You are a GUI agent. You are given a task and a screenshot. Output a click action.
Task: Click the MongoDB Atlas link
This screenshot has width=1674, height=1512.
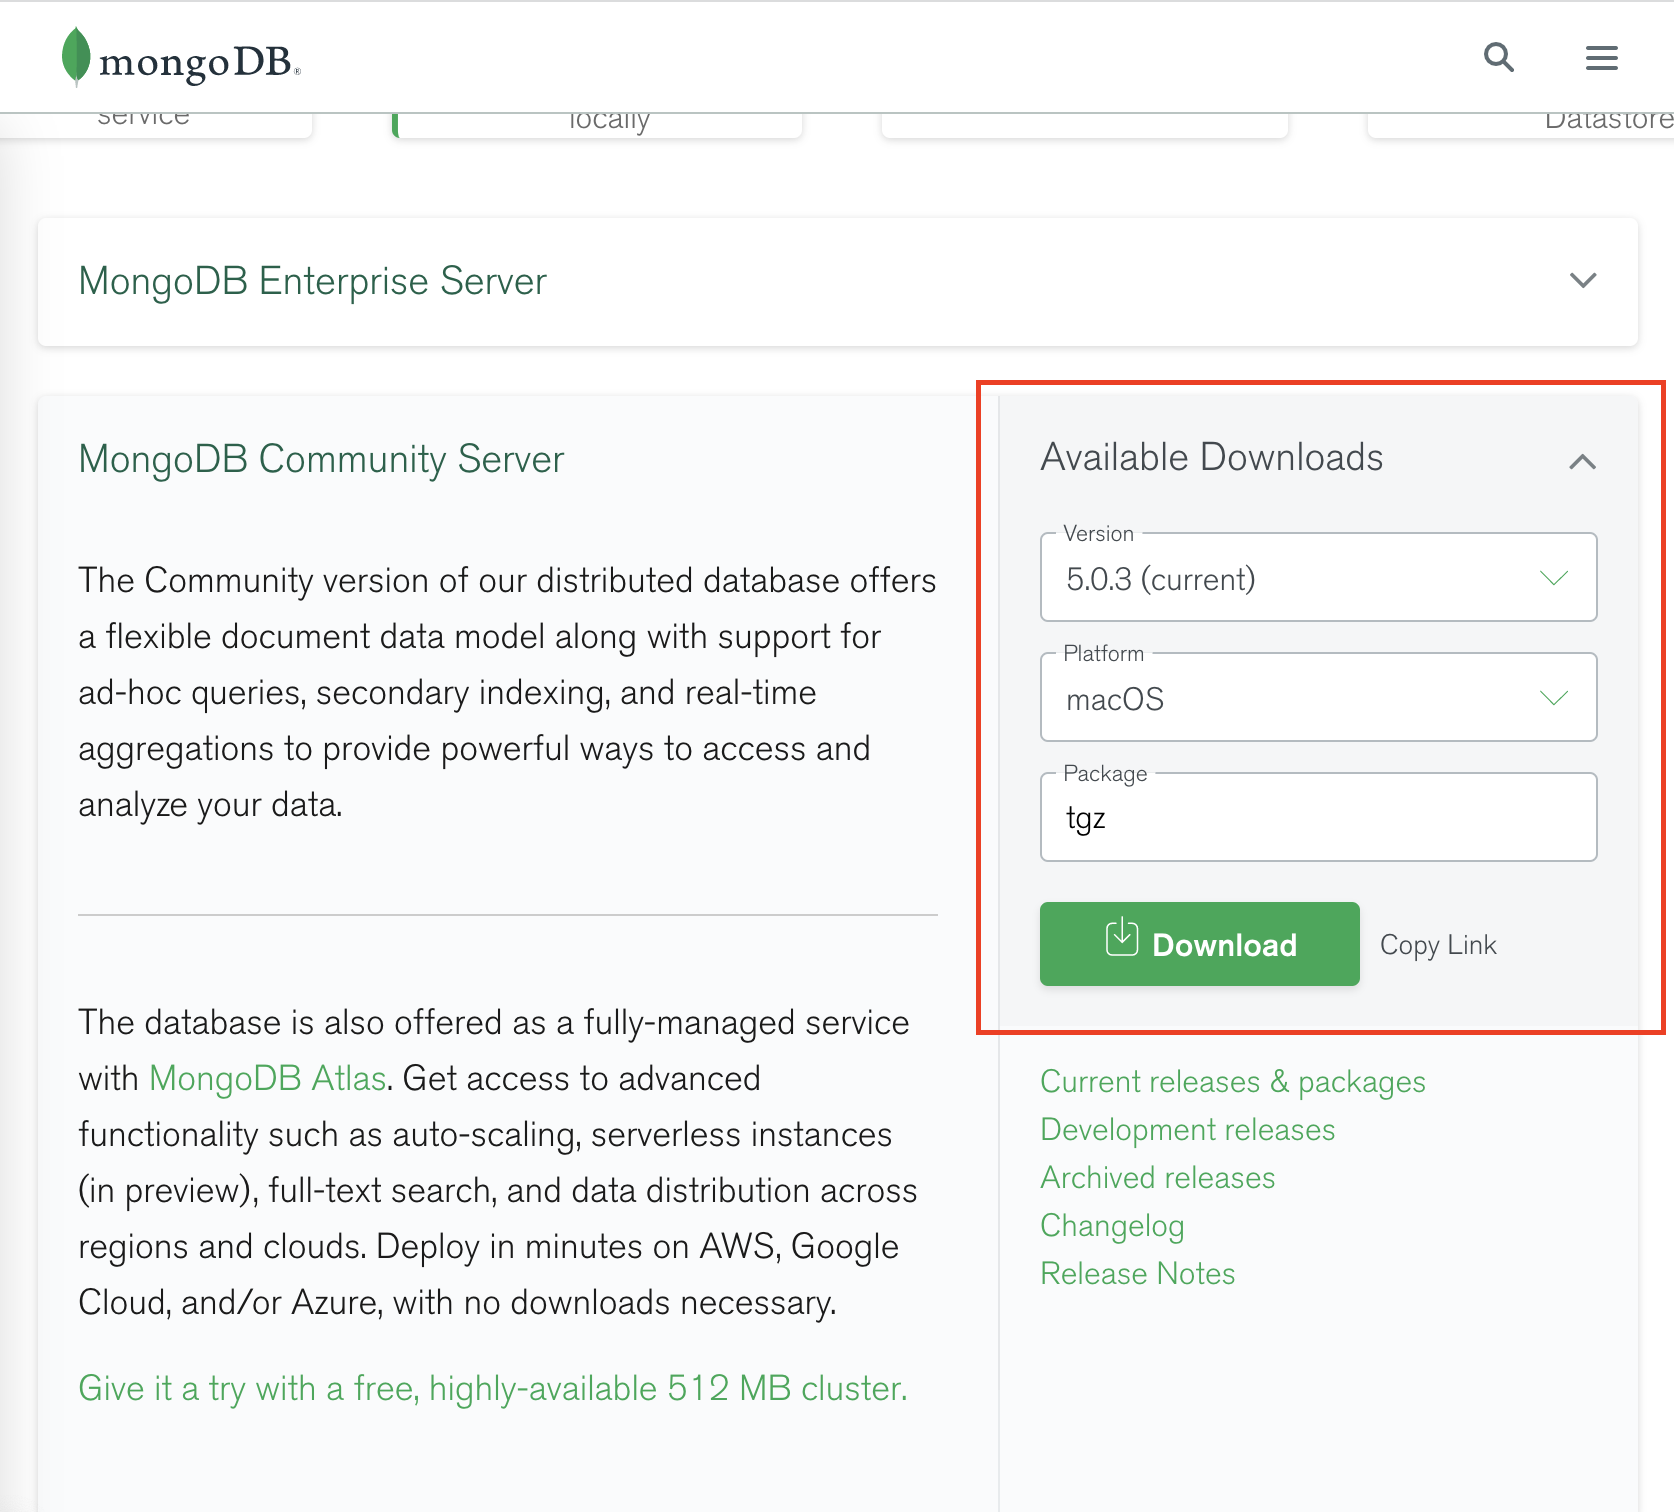266,1078
